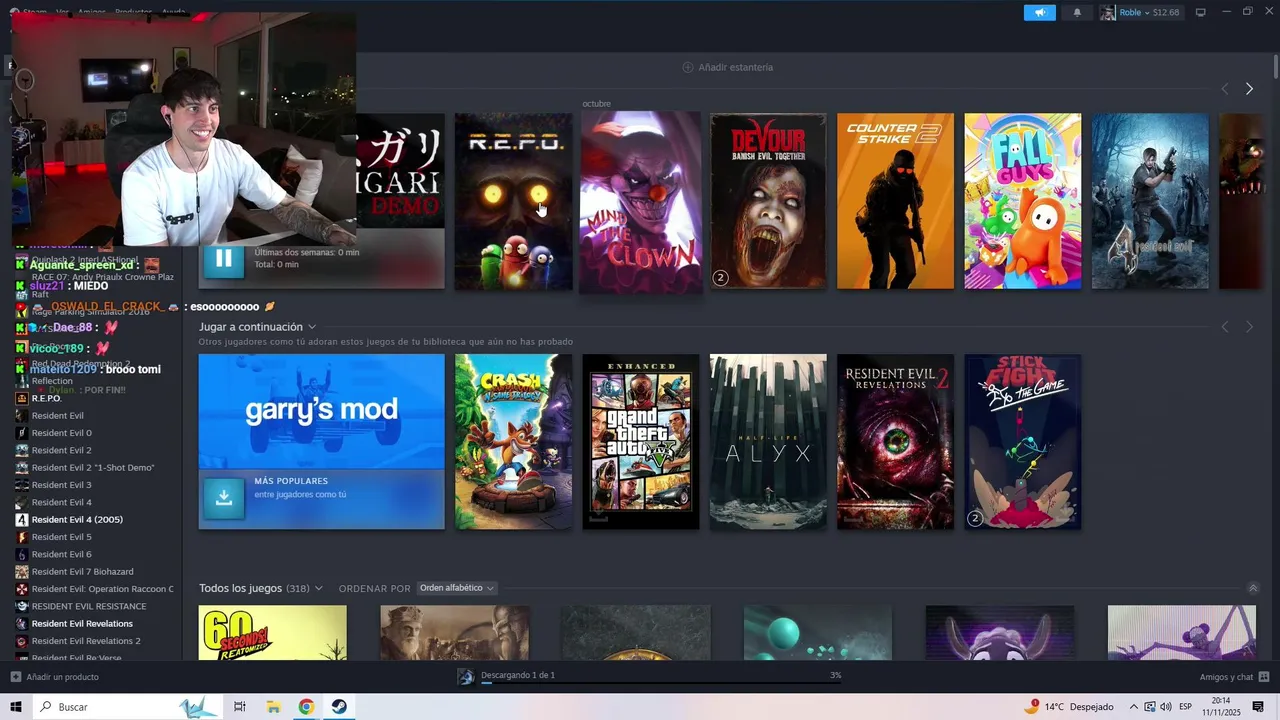Open the R.E.P.O. game cover
The image size is (1280, 720).
point(514,201)
